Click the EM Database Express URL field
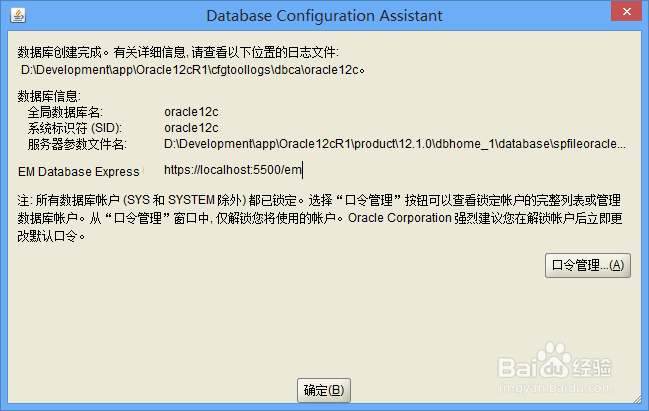Viewport: 649px width, 411px height. click(x=233, y=170)
